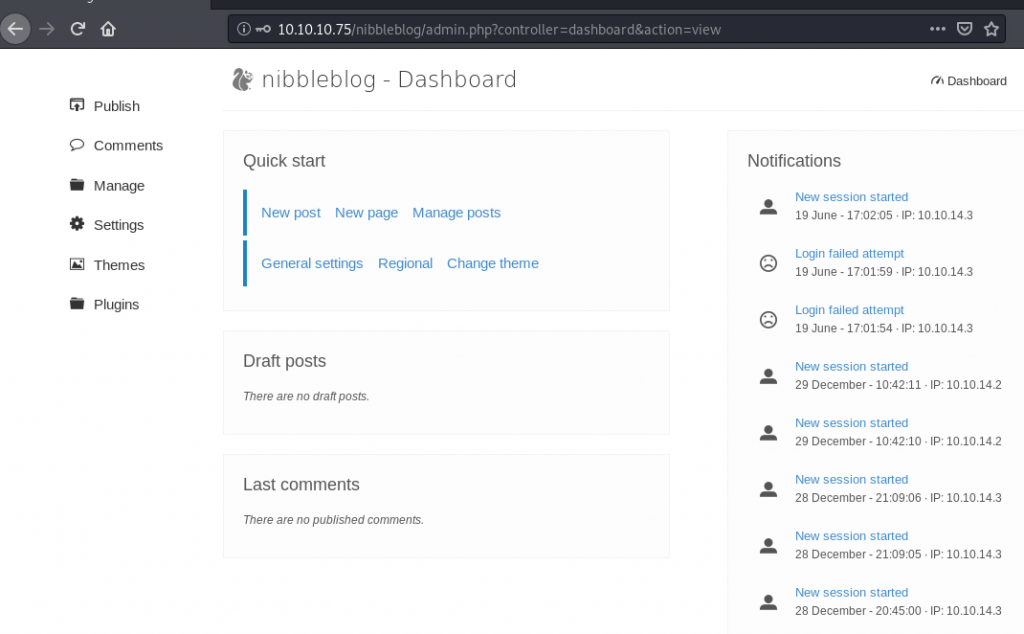1024x634 pixels.
Task: Open the Plugins menu
Action: [116, 304]
